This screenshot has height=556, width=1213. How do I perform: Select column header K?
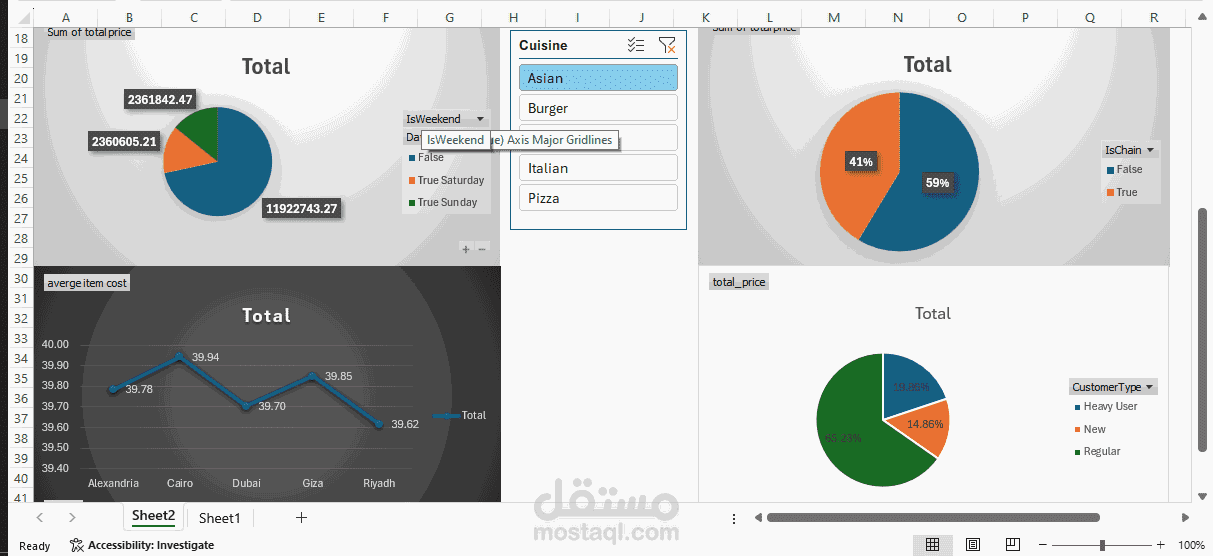(706, 17)
